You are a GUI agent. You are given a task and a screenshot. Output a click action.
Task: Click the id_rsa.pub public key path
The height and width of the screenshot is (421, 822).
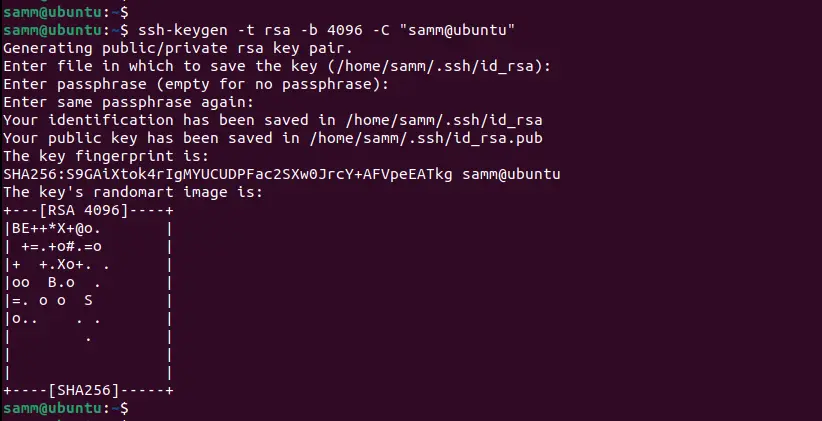coord(426,138)
